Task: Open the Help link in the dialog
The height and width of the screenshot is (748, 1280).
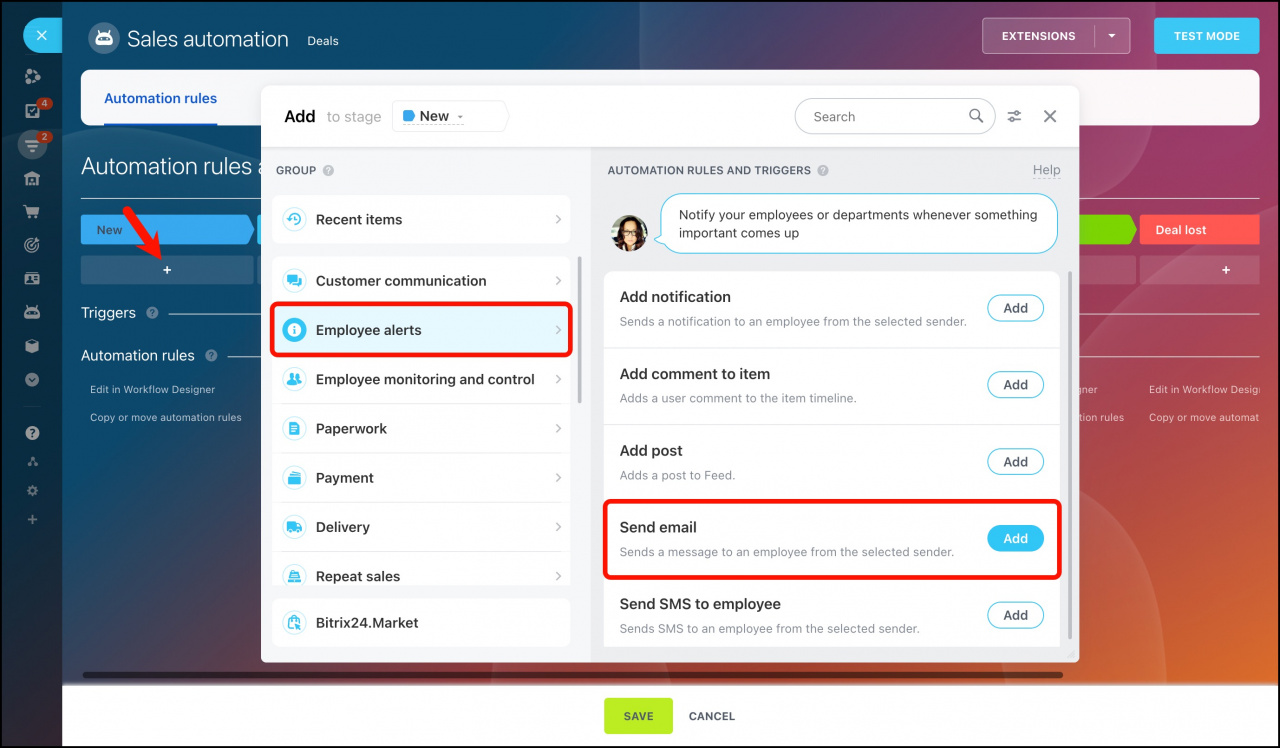Action: [1046, 170]
